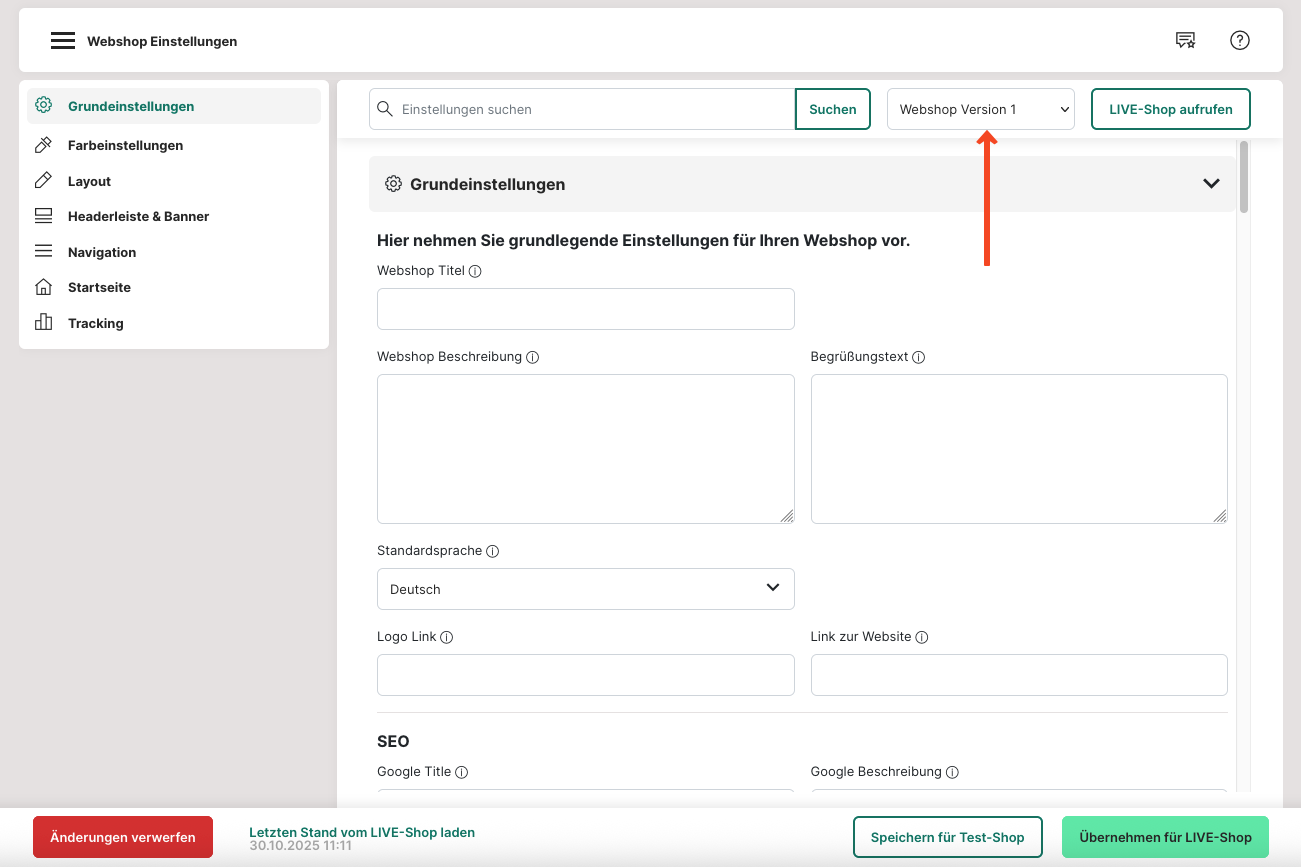
Task: Select Tracking in the sidebar
Action: point(95,323)
